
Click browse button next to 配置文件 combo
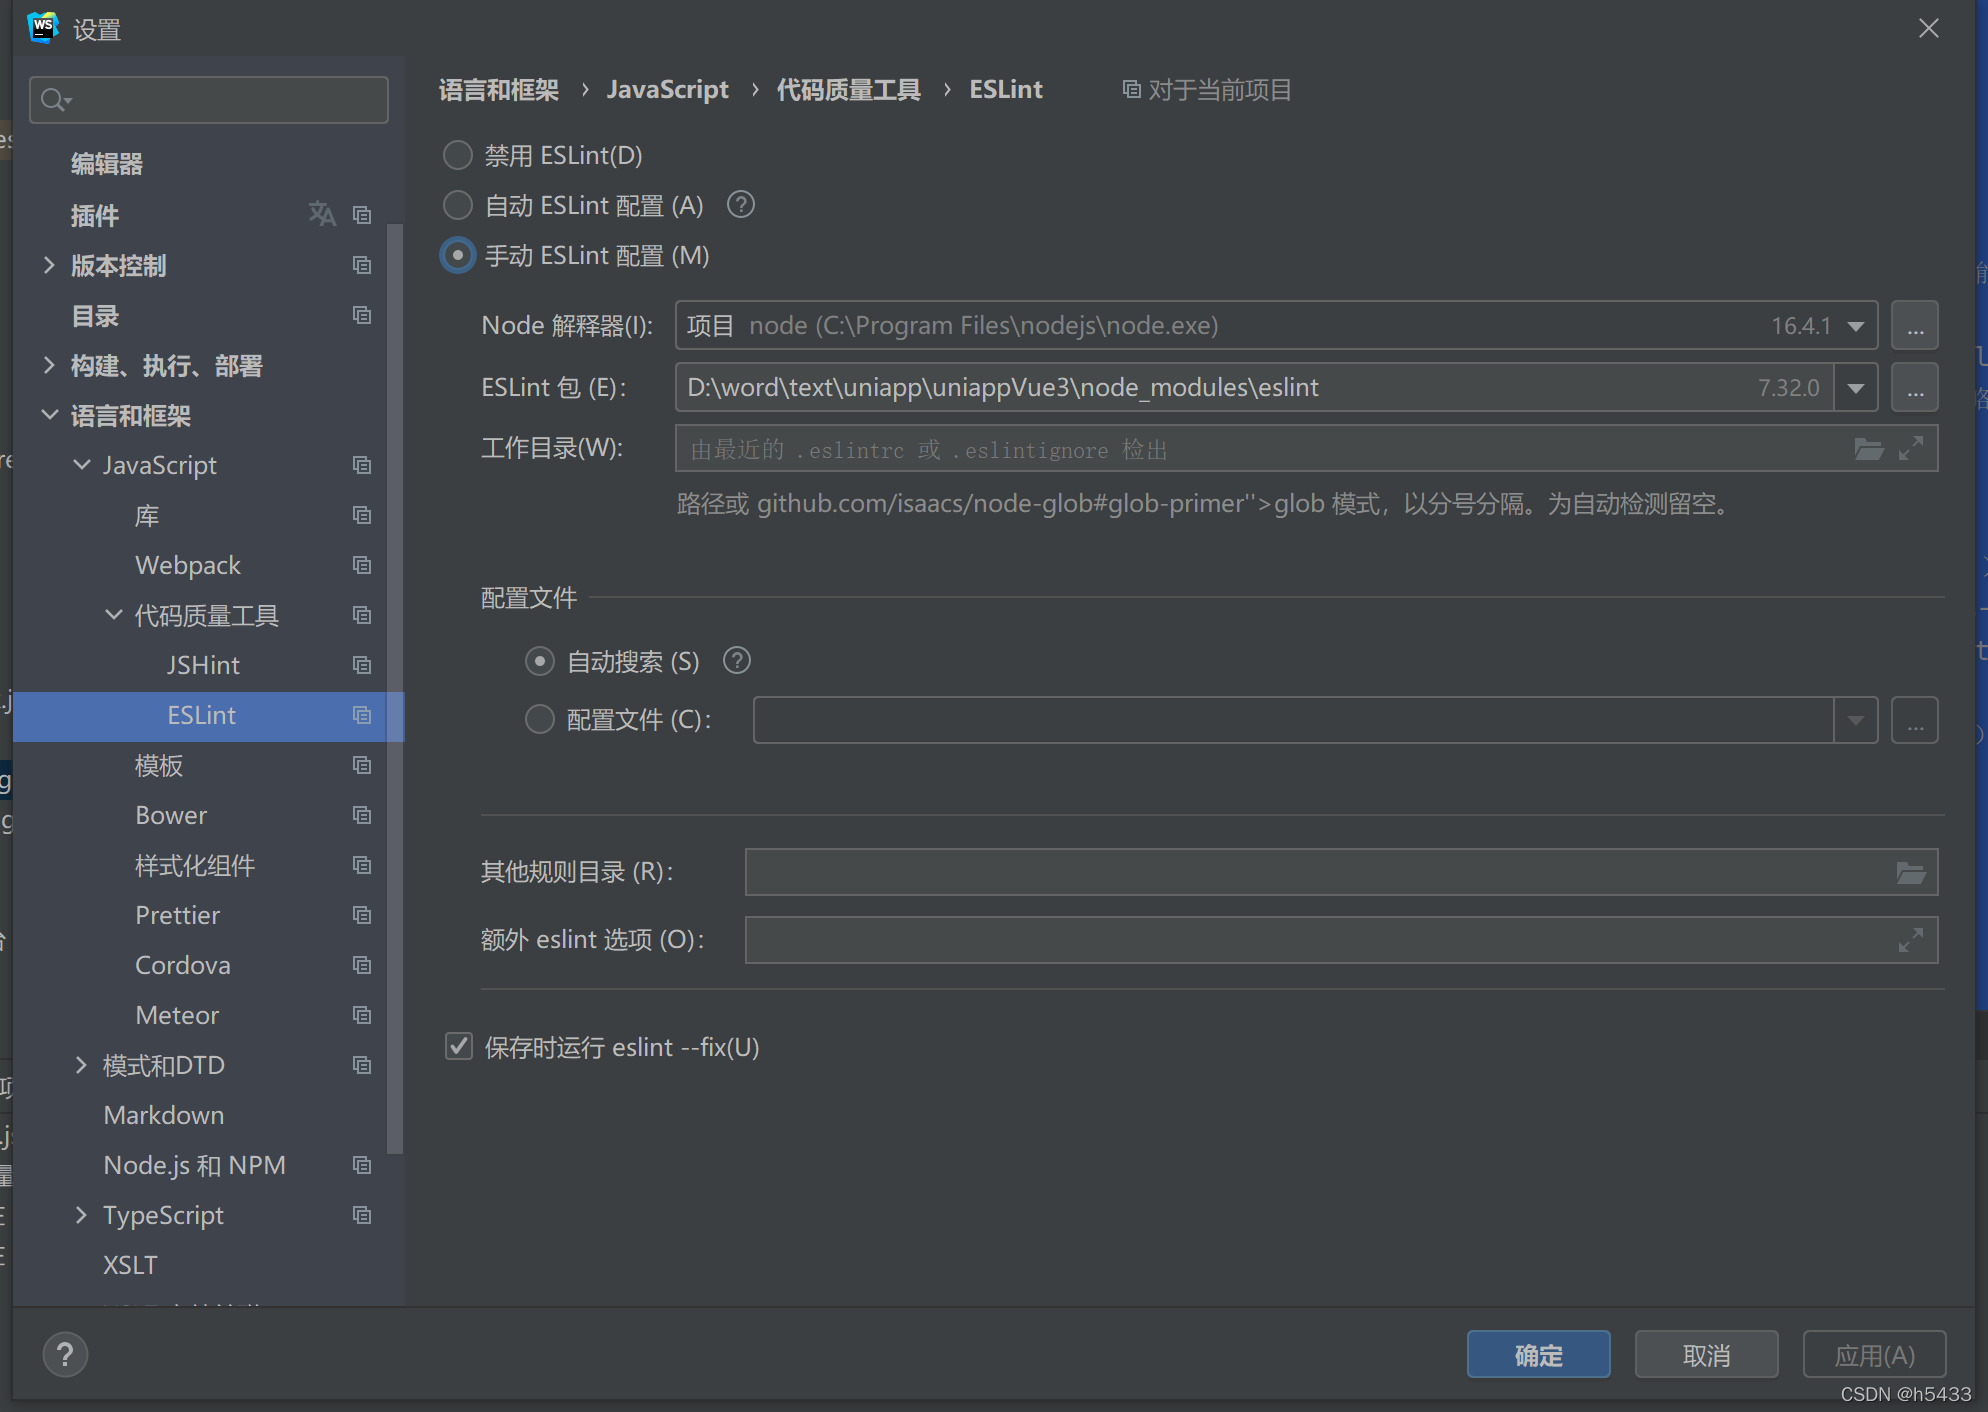[x=1914, y=720]
